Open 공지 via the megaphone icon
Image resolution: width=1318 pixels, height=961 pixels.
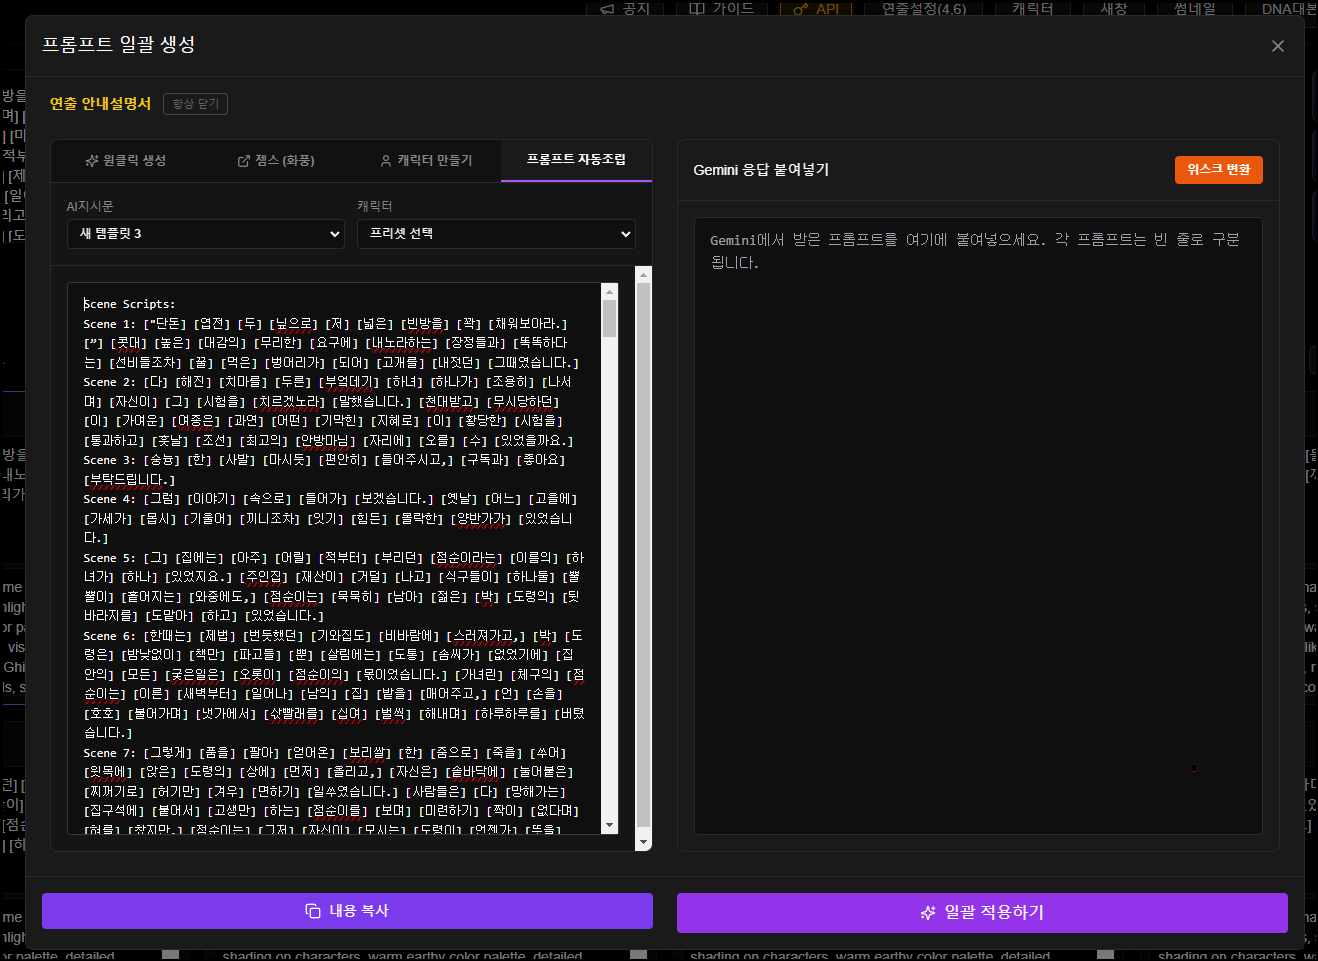click(607, 9)
